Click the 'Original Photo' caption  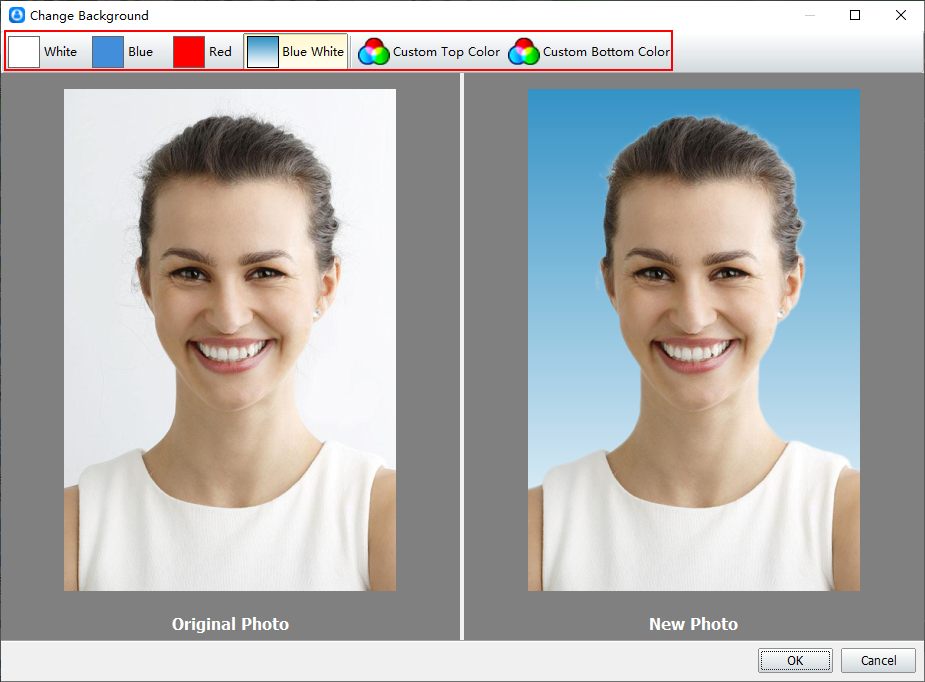[230, 624]
